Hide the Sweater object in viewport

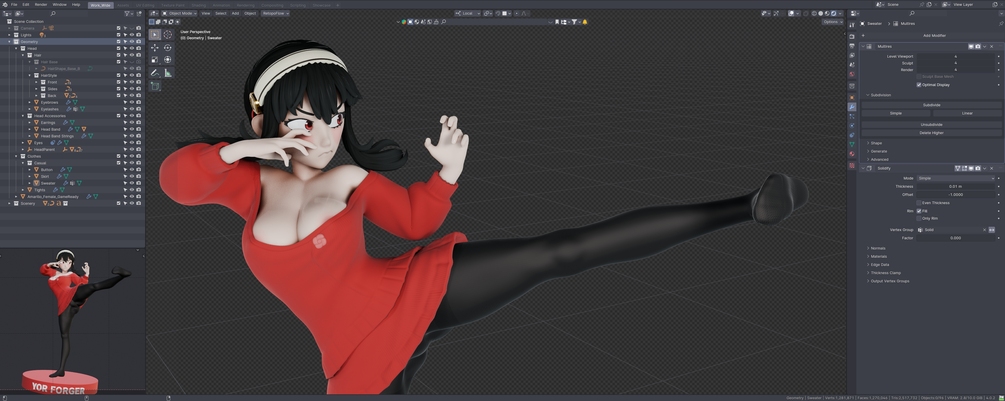point(132,183)
